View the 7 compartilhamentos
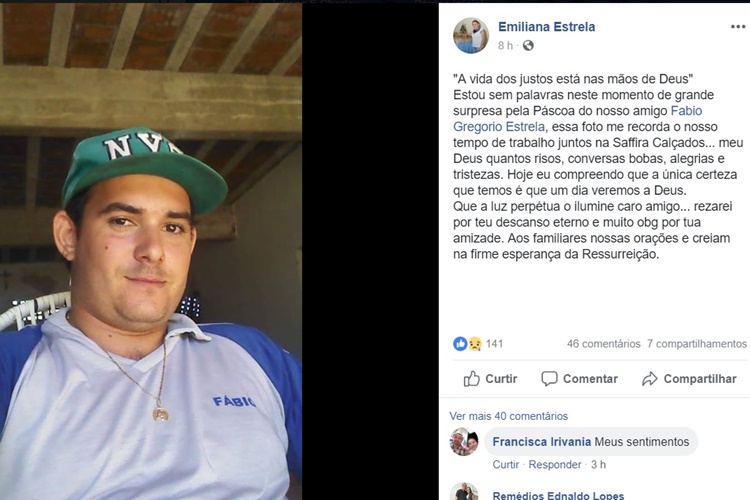Screen dimensions: 750x500 697,344
